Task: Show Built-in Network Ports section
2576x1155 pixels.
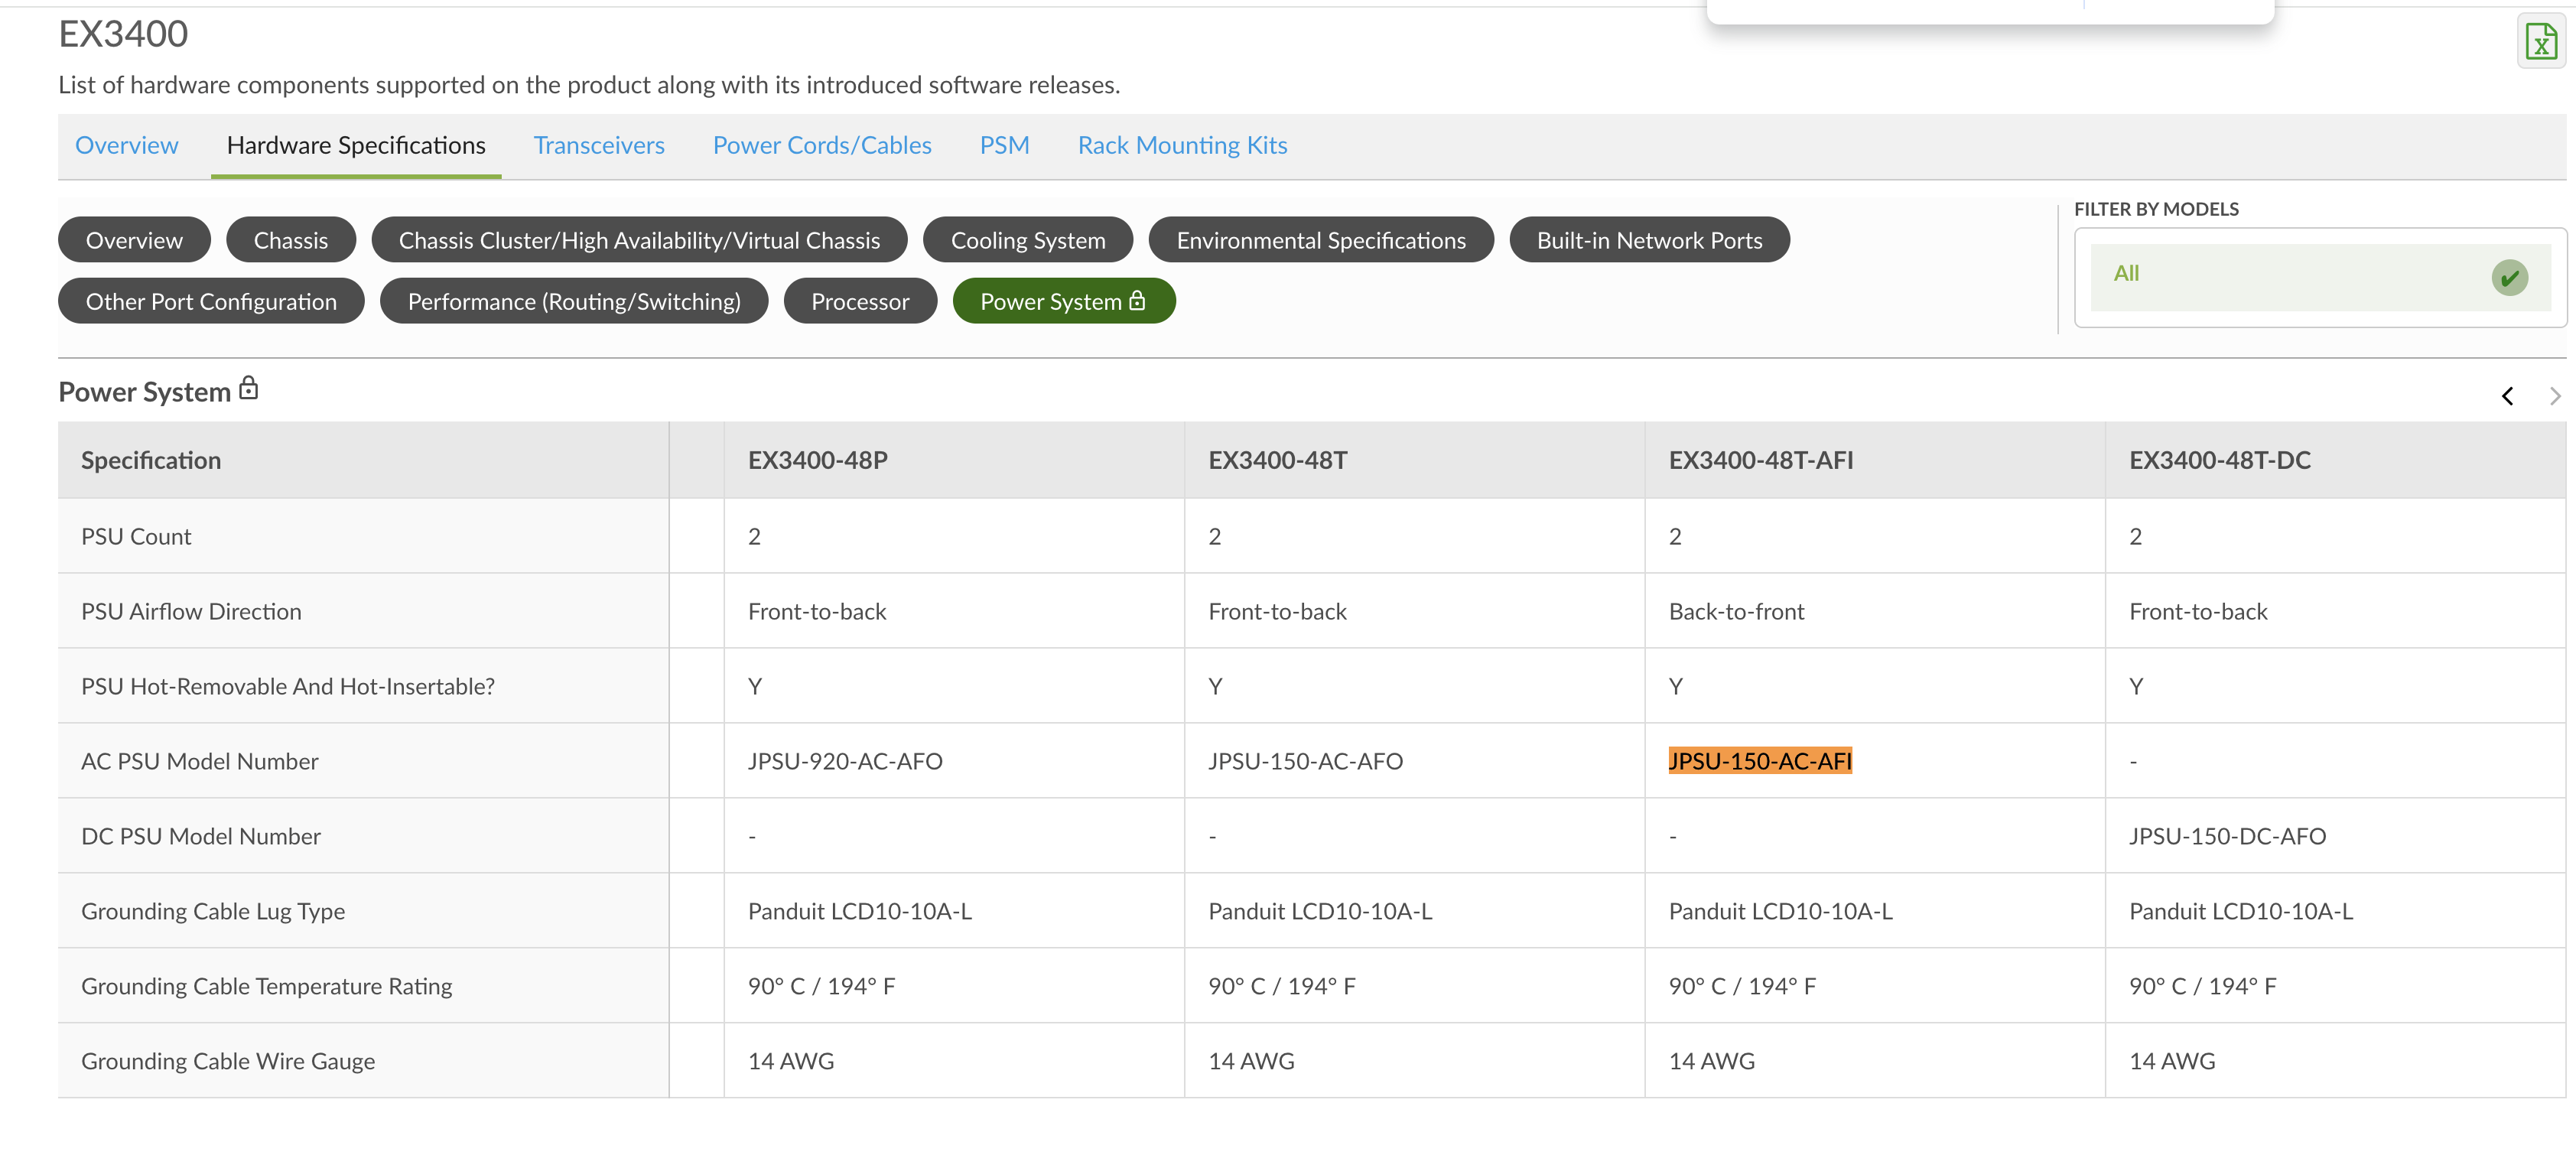Action: click(1649, 240)
